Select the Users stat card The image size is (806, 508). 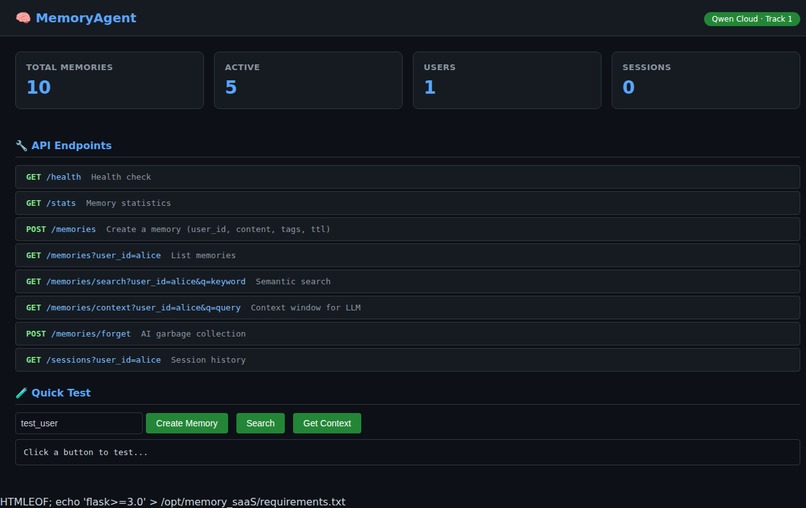pos(507,80)
